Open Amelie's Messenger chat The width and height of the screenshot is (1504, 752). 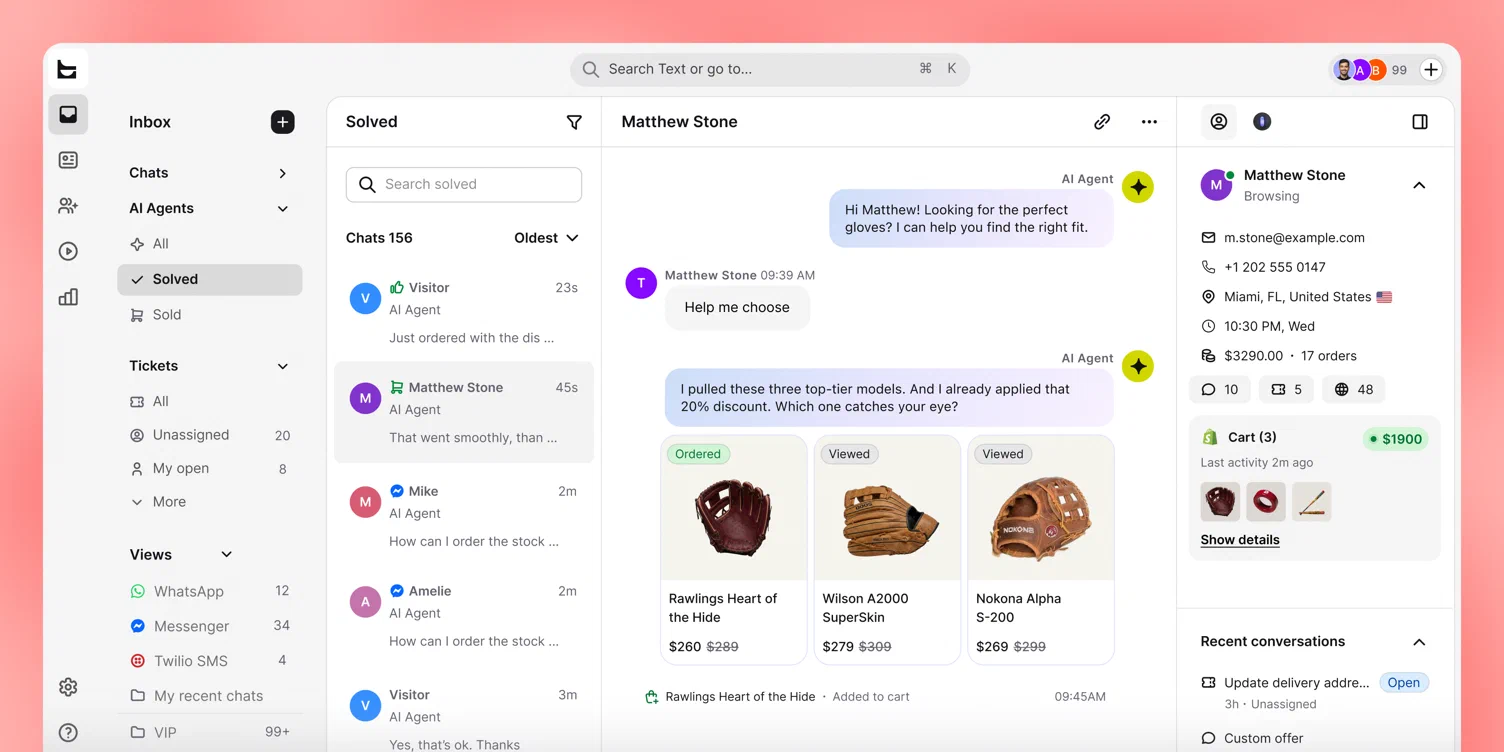click(x=464, y=616)
